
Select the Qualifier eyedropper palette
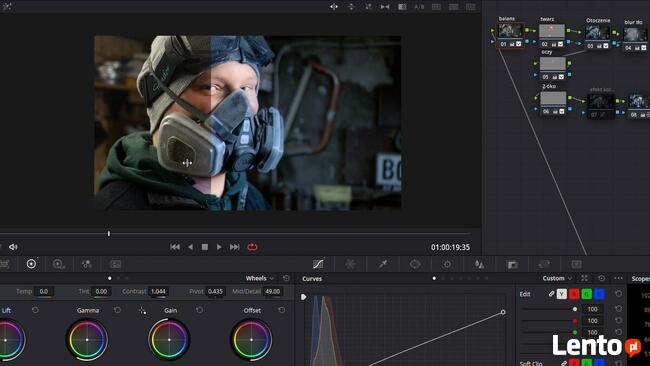383,264
